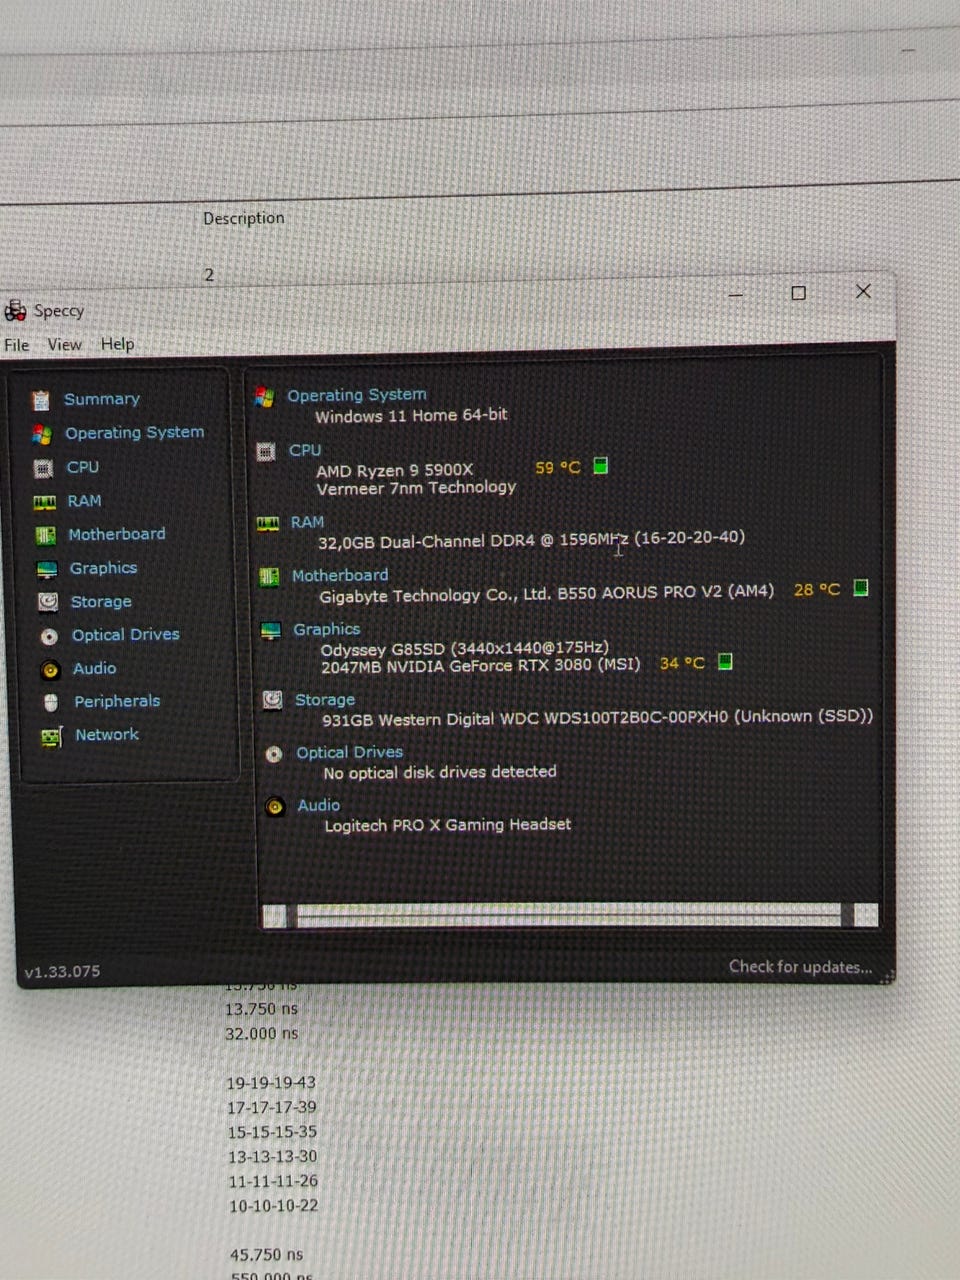Click the right arrow of the horizontal scrollbar
This screenshot has width=960, height=1280.
pos(866,914)
